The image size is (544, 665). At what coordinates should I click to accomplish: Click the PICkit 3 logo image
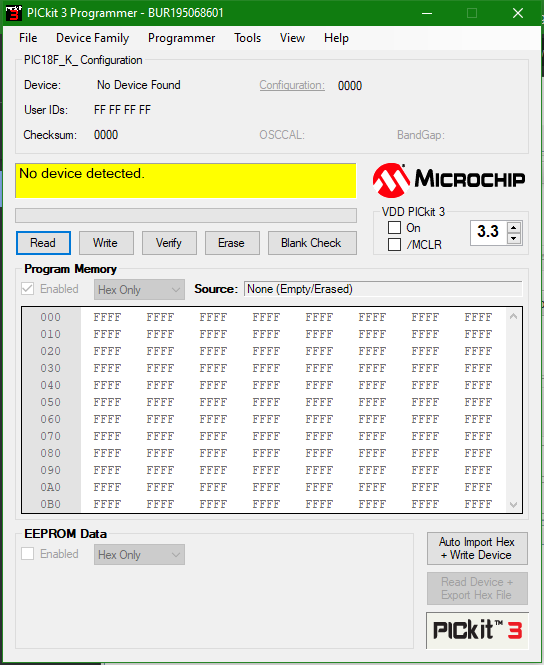[x=477, y=630]
